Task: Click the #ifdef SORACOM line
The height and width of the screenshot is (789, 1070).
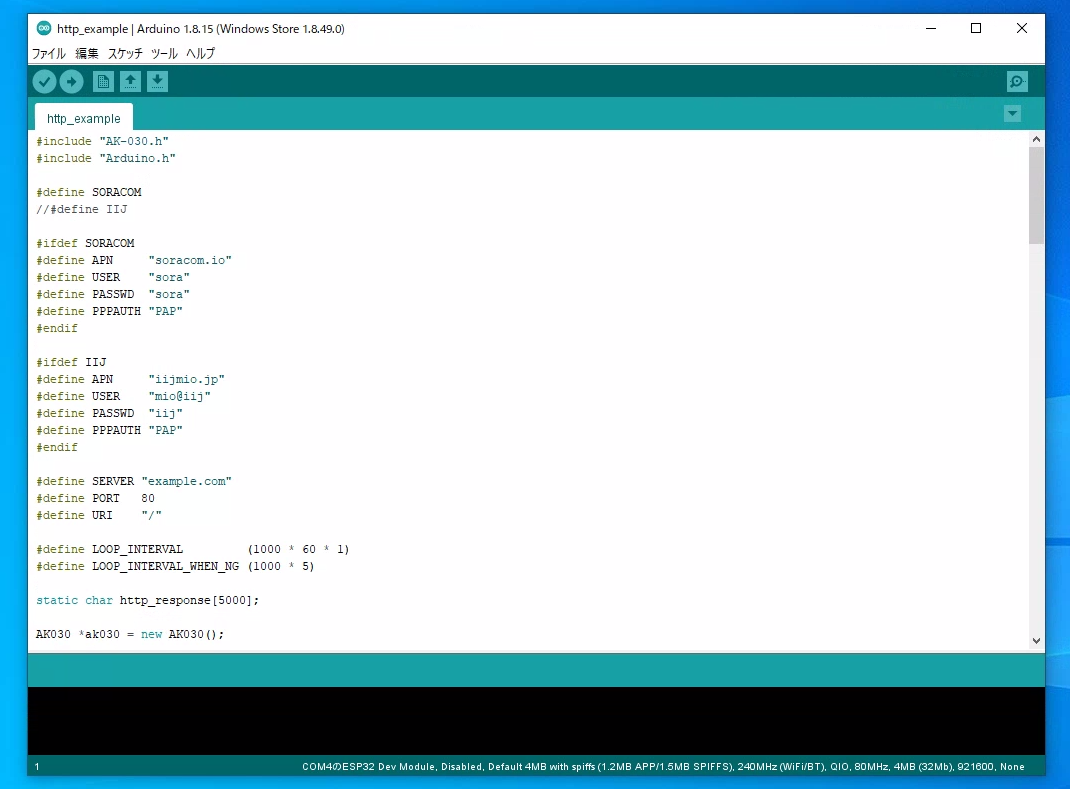Action: pos(85,244)
